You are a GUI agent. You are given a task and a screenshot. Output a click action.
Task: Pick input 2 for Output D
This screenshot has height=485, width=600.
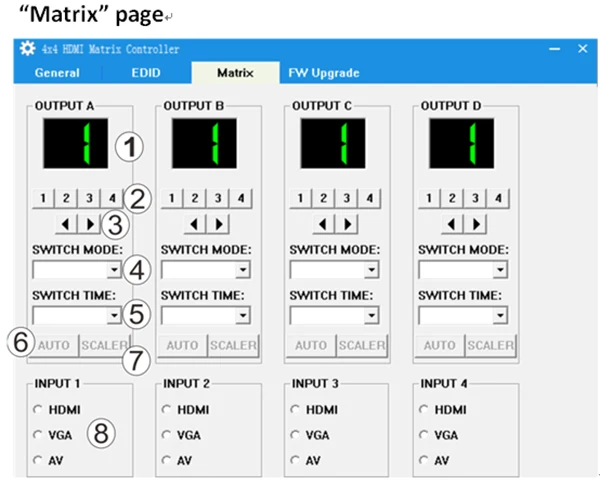pyautogui.click(x=452, y=198)
